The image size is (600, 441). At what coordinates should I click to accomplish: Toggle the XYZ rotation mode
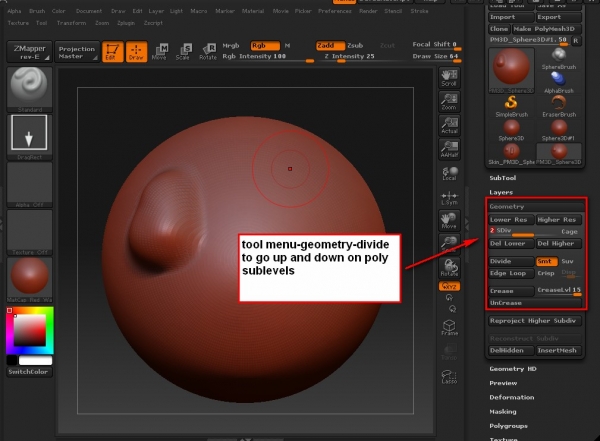coord(449,286)
